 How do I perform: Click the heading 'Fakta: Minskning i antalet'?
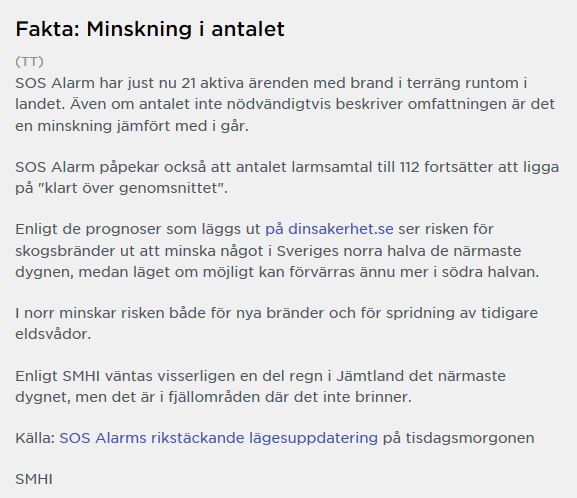point(150,29)
